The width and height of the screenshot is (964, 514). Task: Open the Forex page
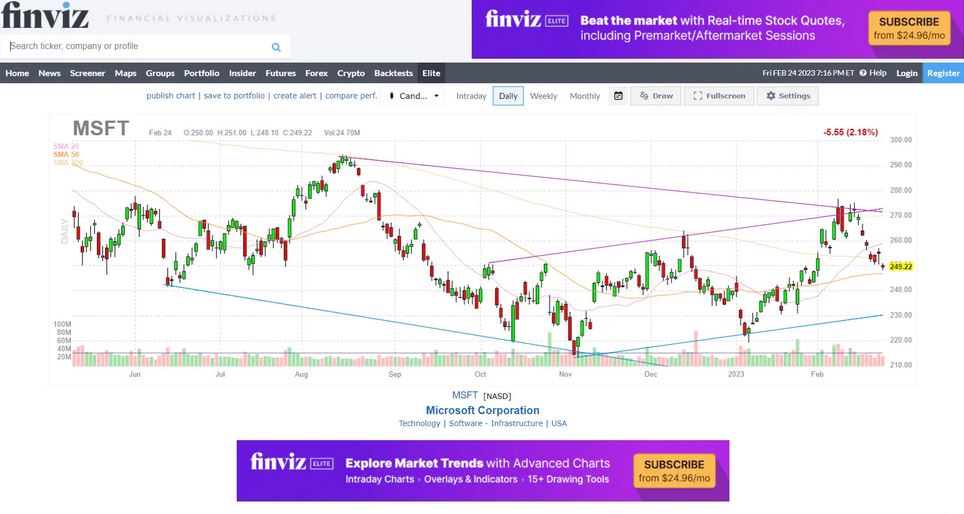316,73
